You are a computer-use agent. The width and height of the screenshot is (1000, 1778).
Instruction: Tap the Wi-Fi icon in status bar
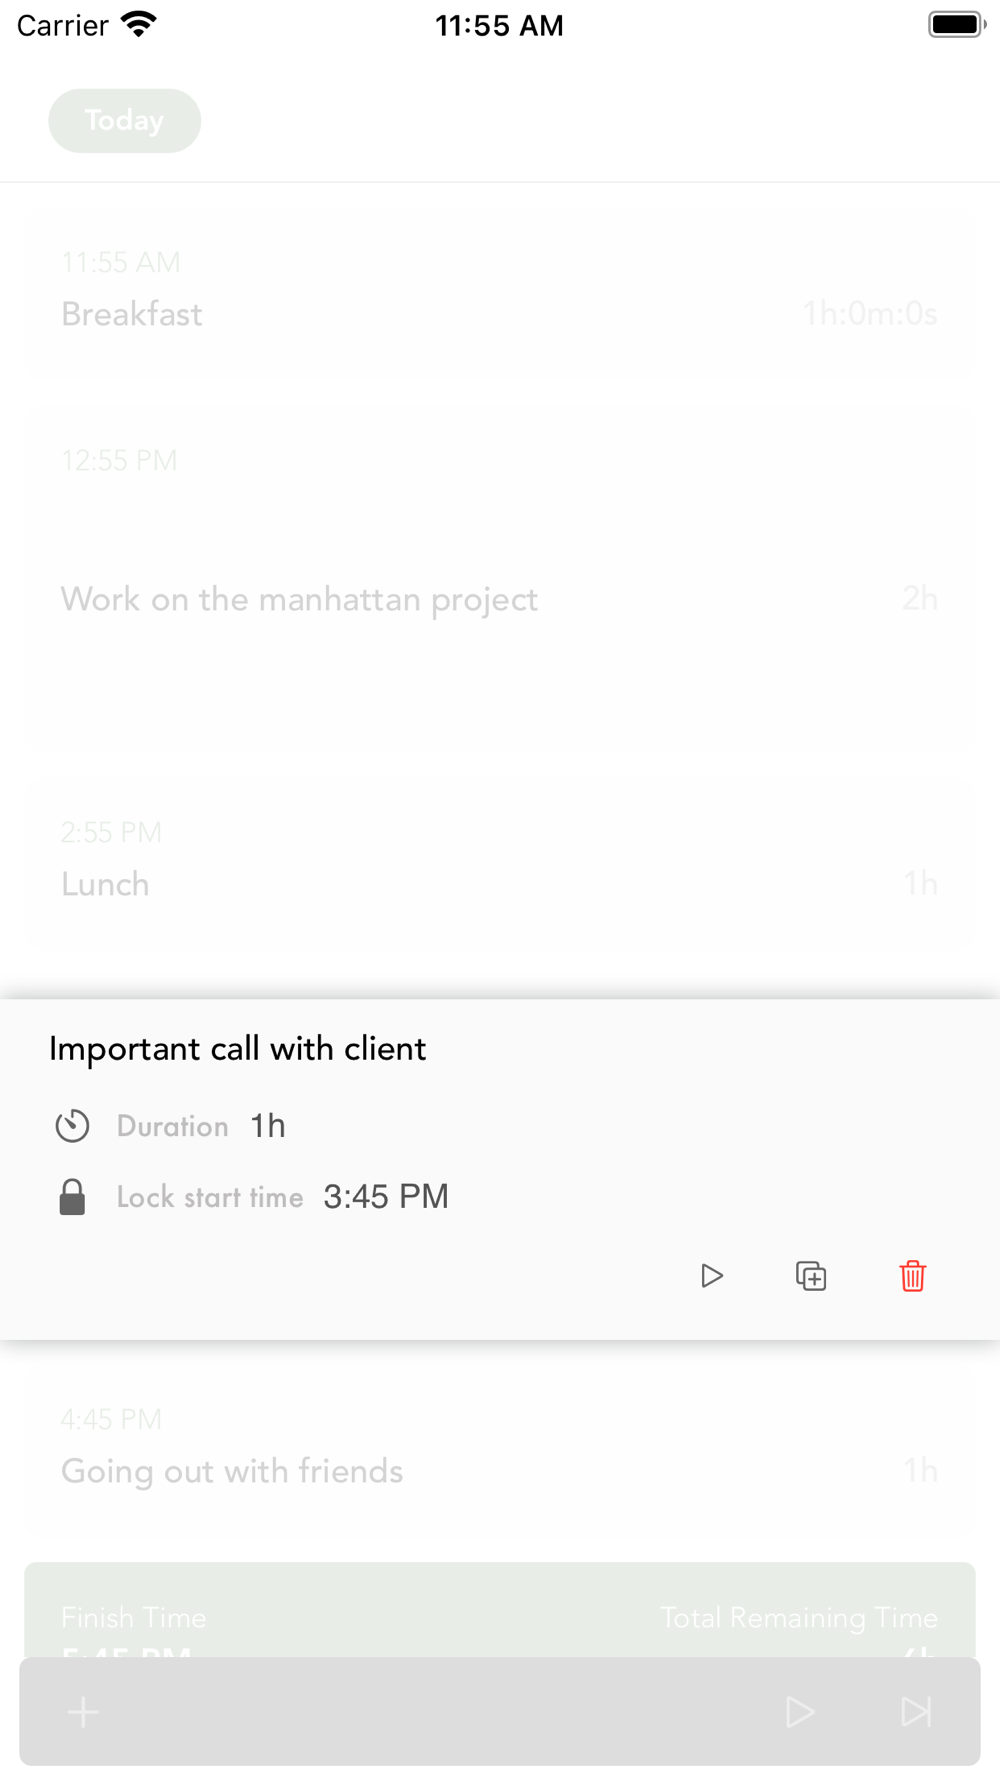click(x=139, y=25)
